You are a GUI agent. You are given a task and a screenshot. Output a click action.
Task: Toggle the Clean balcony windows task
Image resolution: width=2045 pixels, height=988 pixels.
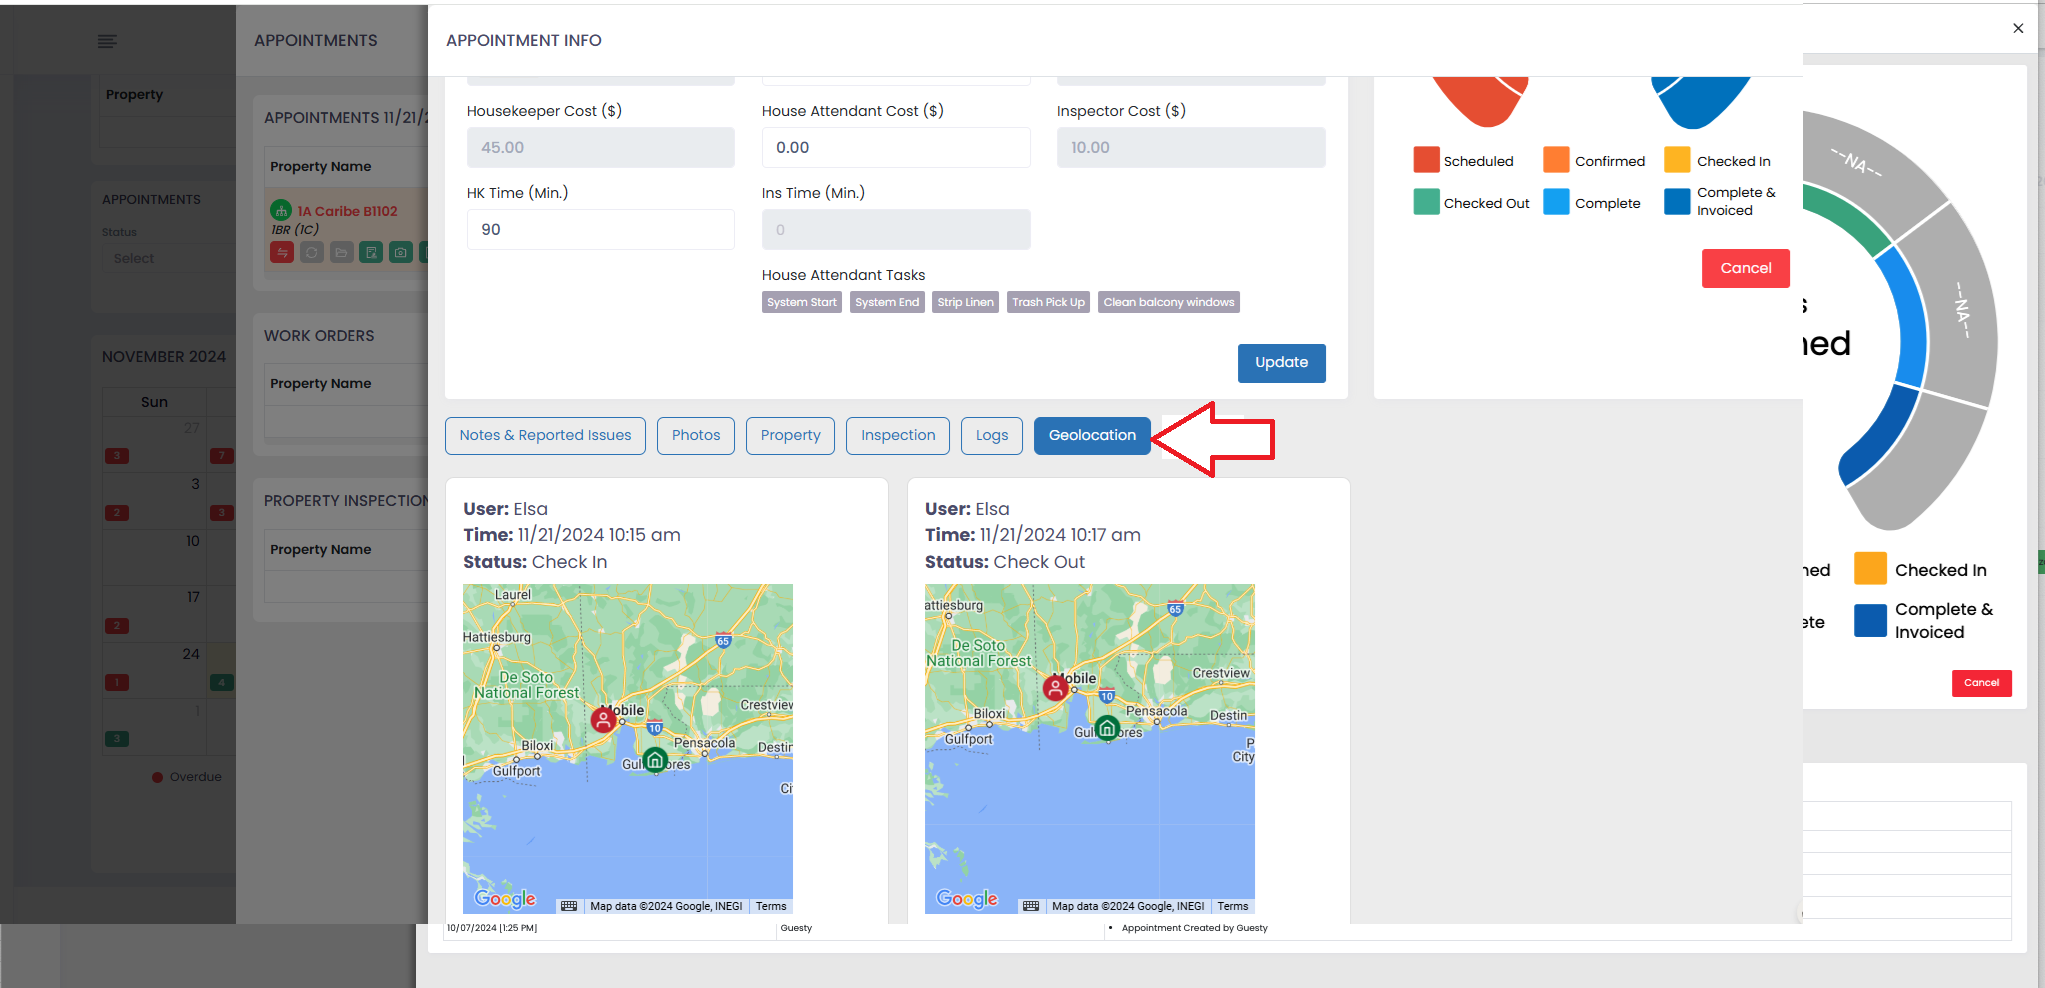coord(1168,301)
